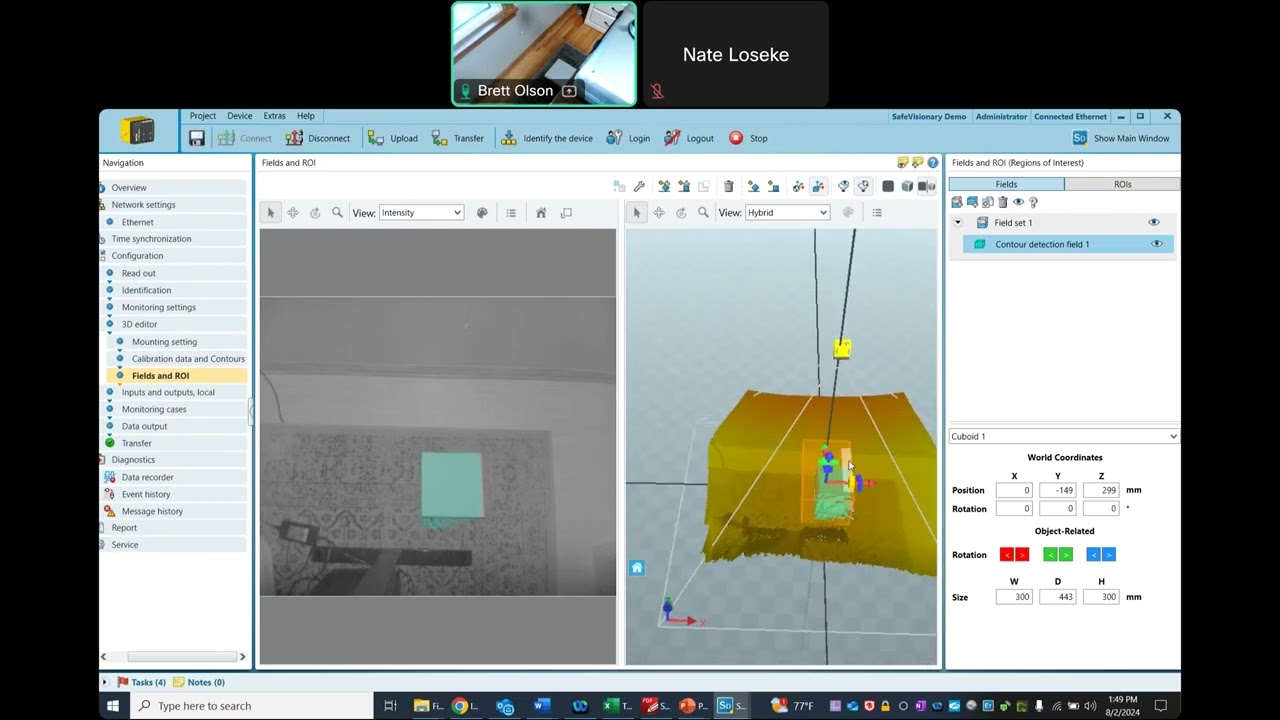
Task: Click the blue help icon above the 3D editor
Action: tap(932, 162)
